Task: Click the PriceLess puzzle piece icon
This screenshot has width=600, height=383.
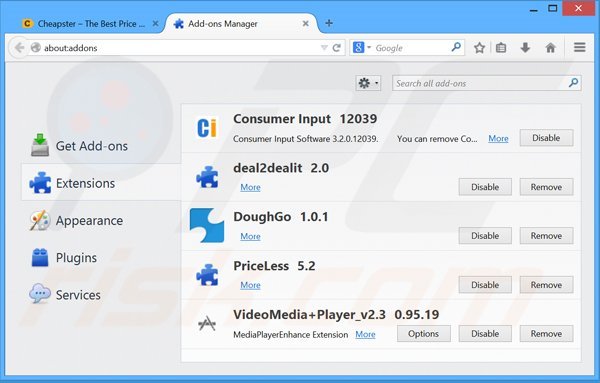Action: coord(207,275)
